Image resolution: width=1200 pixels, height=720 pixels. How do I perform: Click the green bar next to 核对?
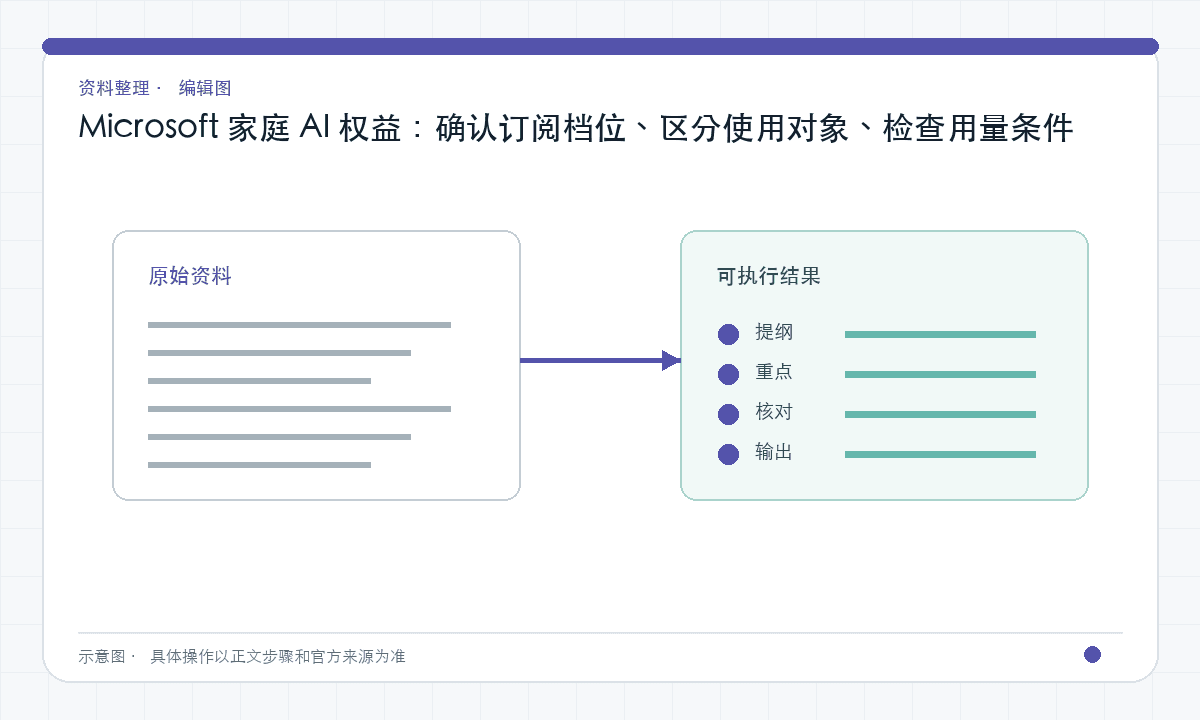coord(940,414)
